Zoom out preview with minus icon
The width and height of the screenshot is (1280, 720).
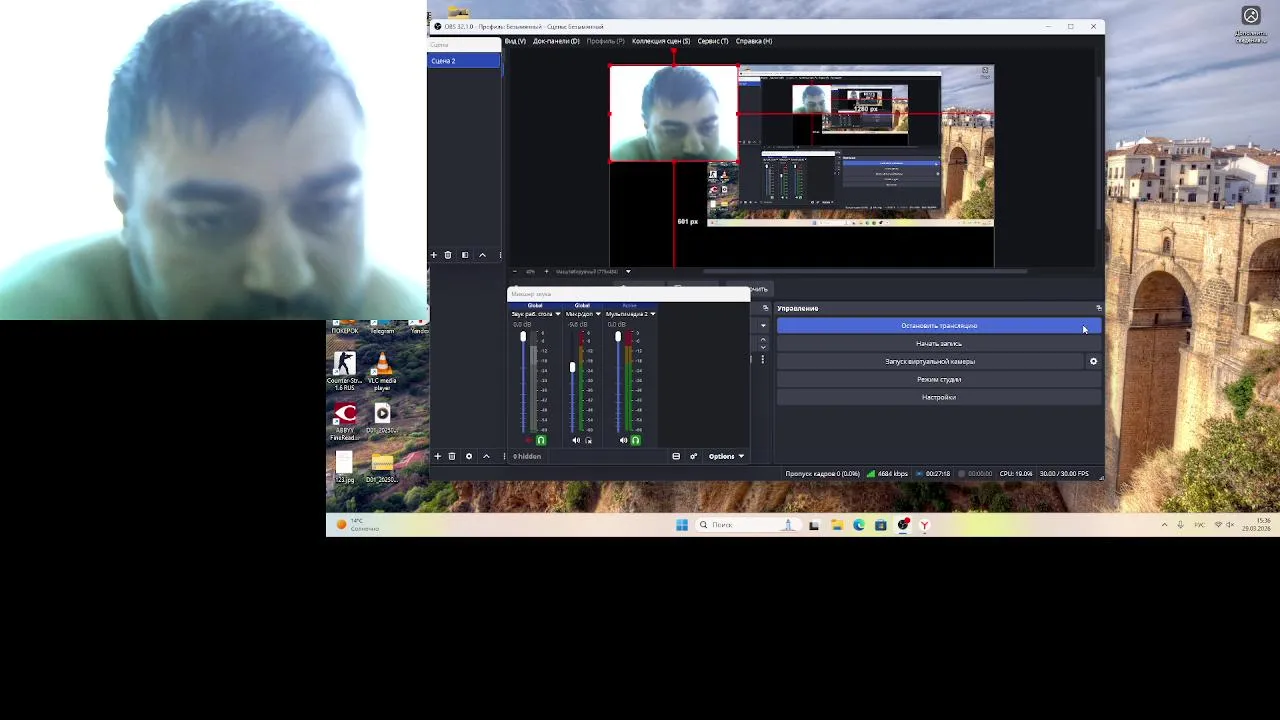pos(516,271)
